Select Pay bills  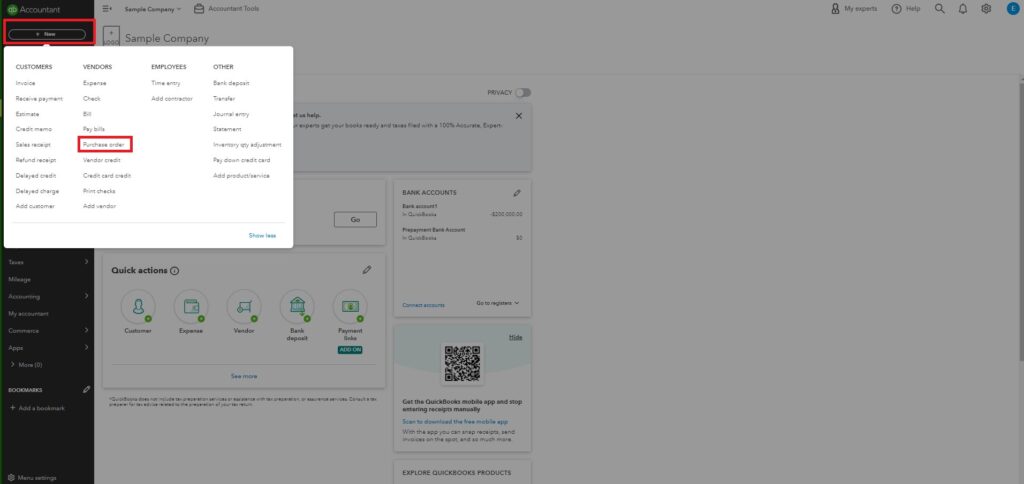coord(94,129)
